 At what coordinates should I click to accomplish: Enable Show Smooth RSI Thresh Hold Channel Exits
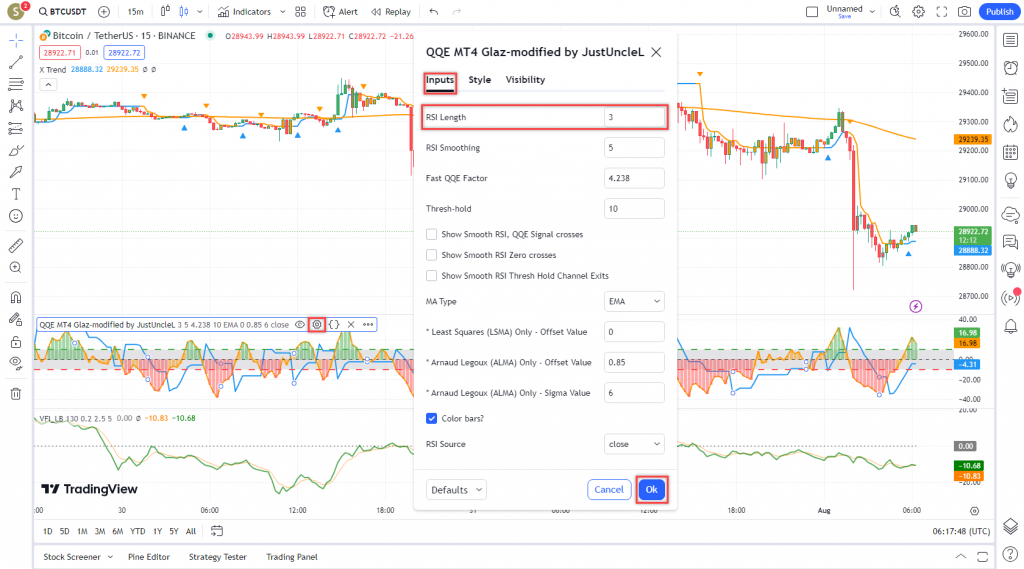[432, 276]
